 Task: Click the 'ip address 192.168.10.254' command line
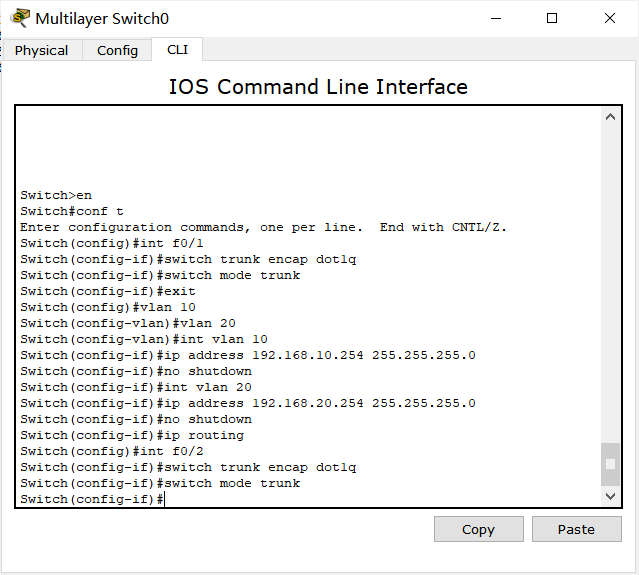tap(247, 355)
